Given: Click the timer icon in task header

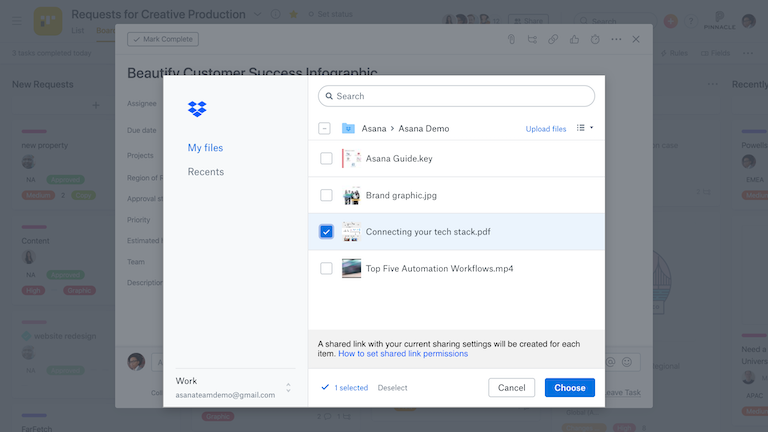Looking at the screenshot, I should (595, 39).
